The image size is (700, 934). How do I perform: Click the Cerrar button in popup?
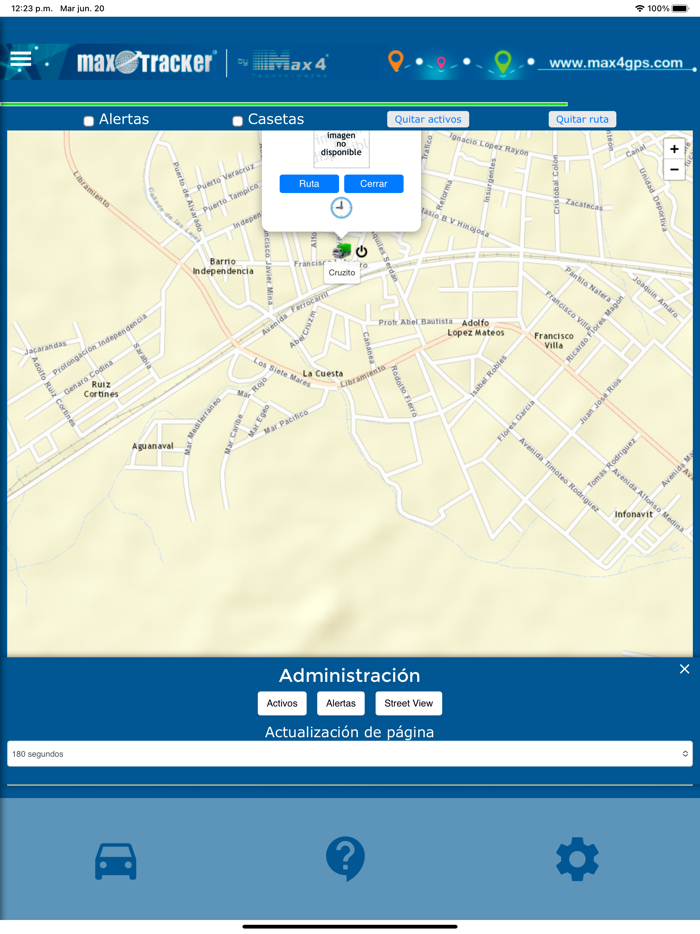pos(374,183)
